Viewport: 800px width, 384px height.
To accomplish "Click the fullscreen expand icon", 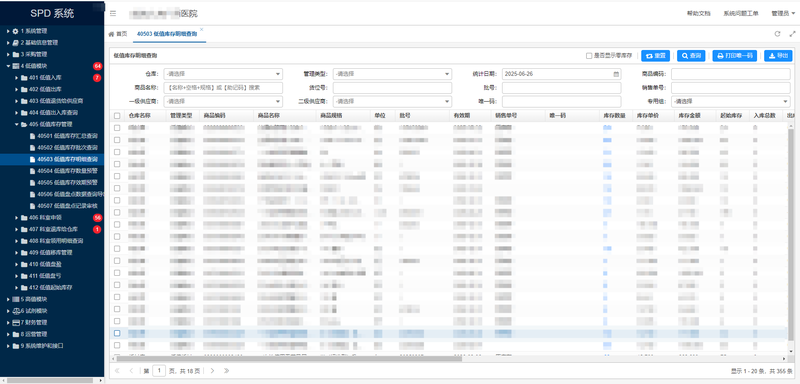I will tap(792, 34).
